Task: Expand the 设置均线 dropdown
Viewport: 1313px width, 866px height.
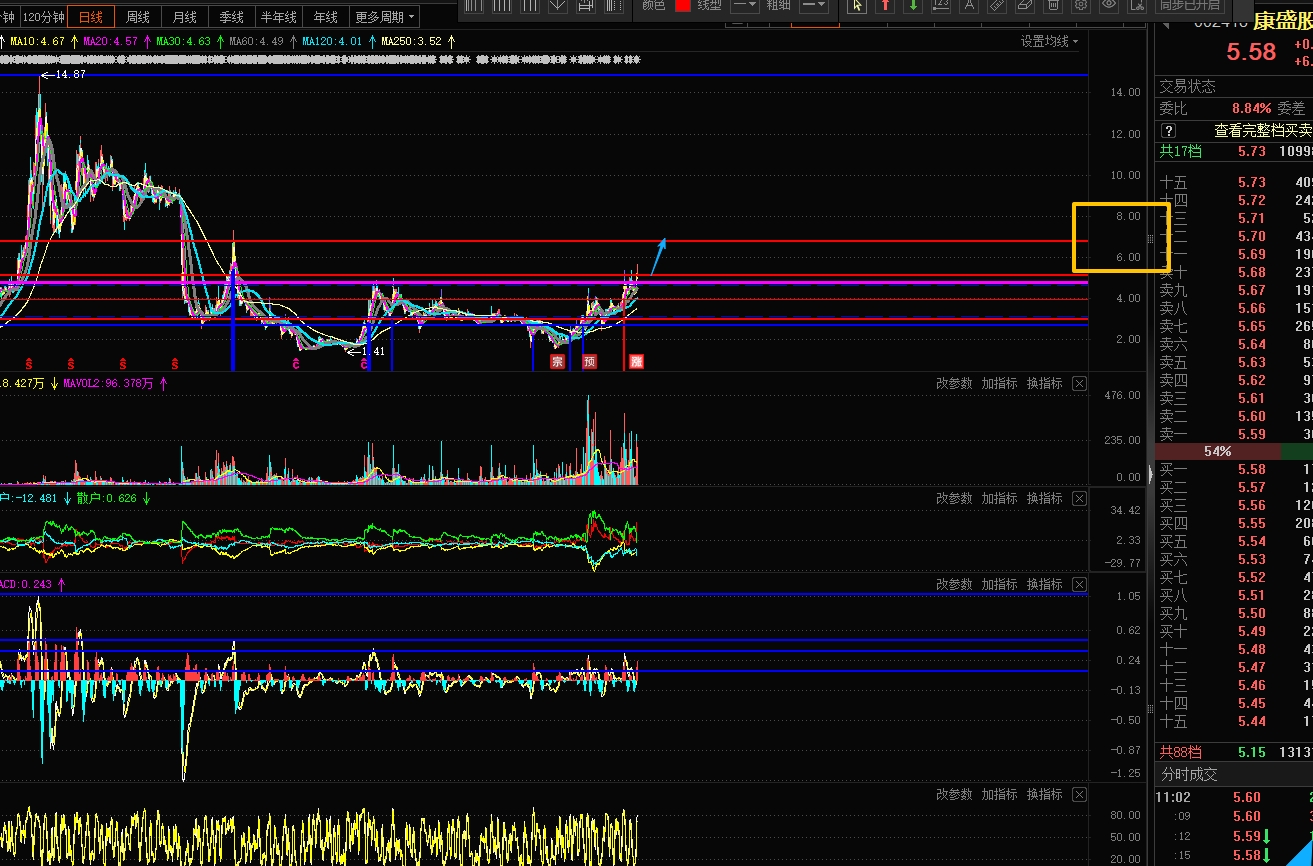Action: [1049, 42]
